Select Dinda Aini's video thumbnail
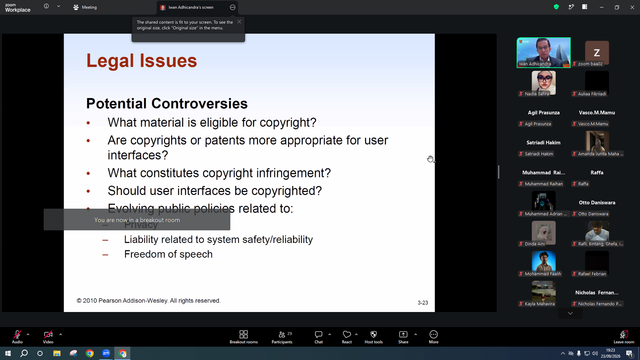Viewport: 640px width, 360px height. pos(543,233)
